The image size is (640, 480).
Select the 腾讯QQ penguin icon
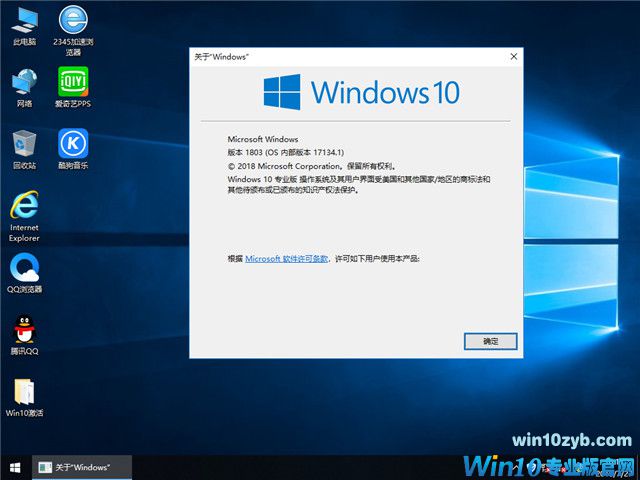pos(24,331)
